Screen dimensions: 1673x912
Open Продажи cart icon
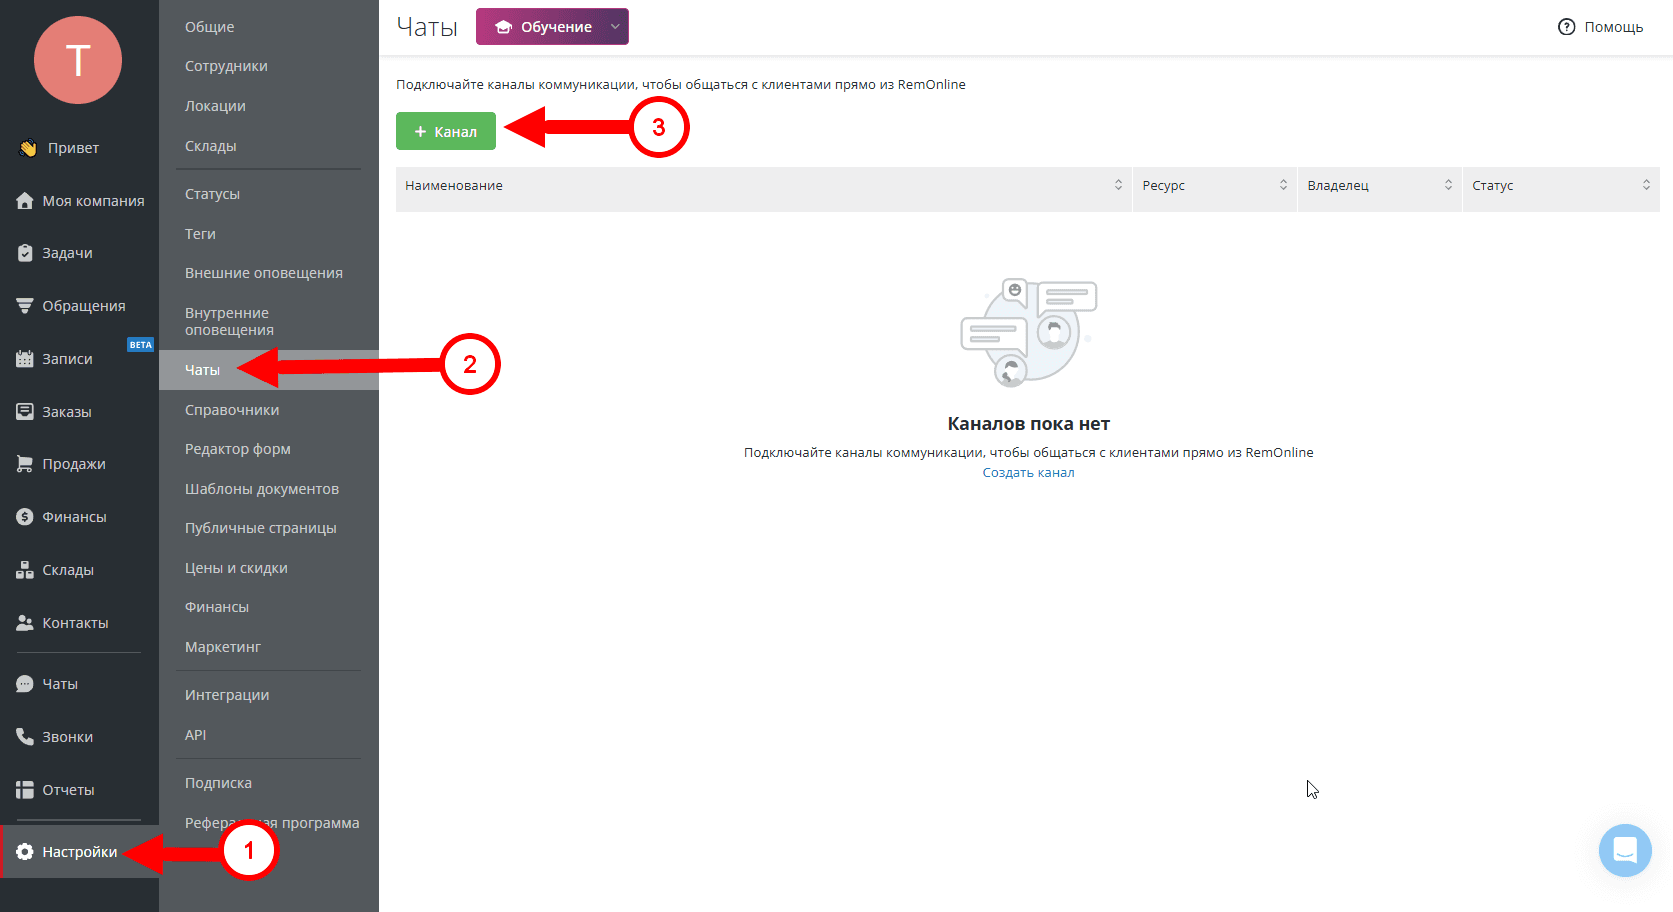coord(25,464)
